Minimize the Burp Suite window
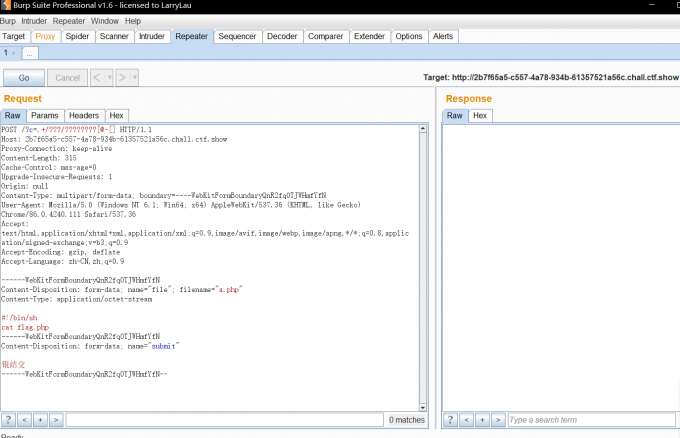This screenshot has width=680, height=438. tap(652, 5)
